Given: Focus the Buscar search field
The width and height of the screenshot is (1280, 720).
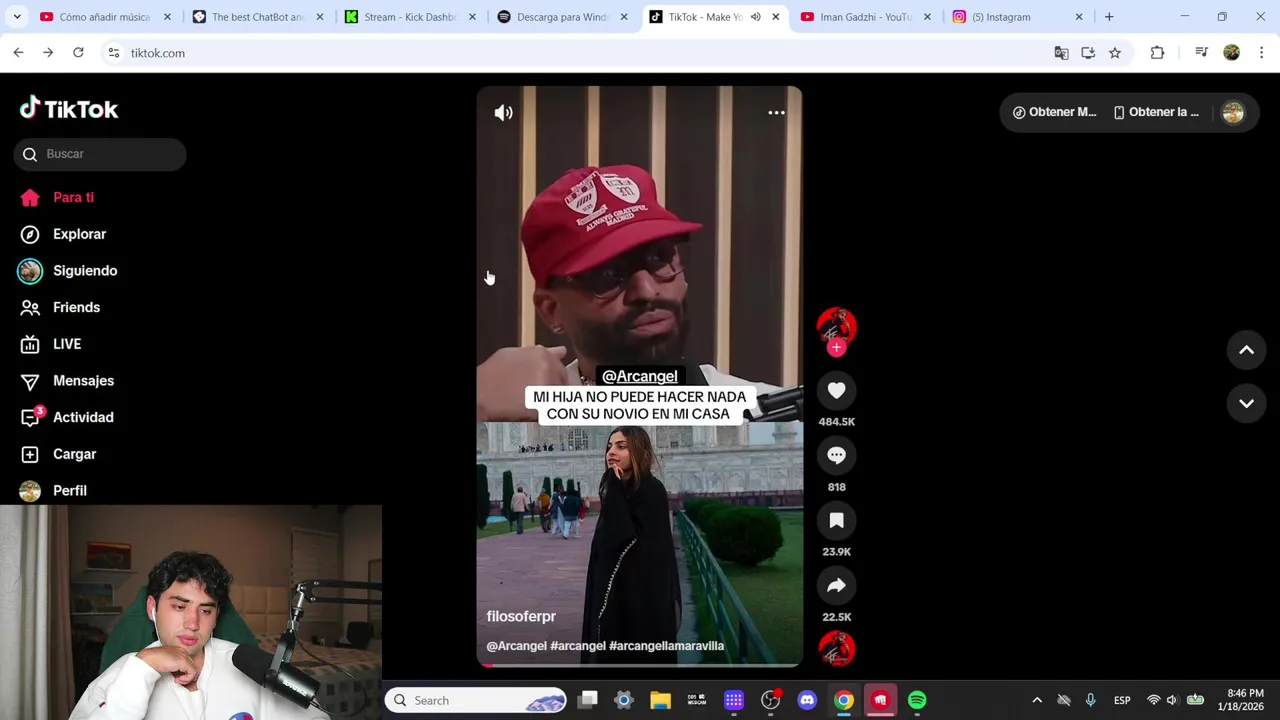Looking at the screenshot, I should pos(100,154).
